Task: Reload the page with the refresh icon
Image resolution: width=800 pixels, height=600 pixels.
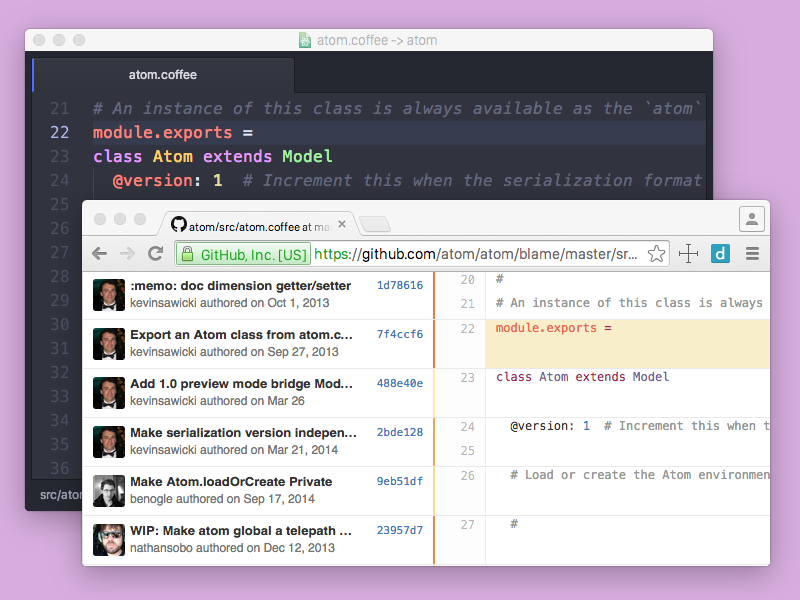Action: coord(157,254)
